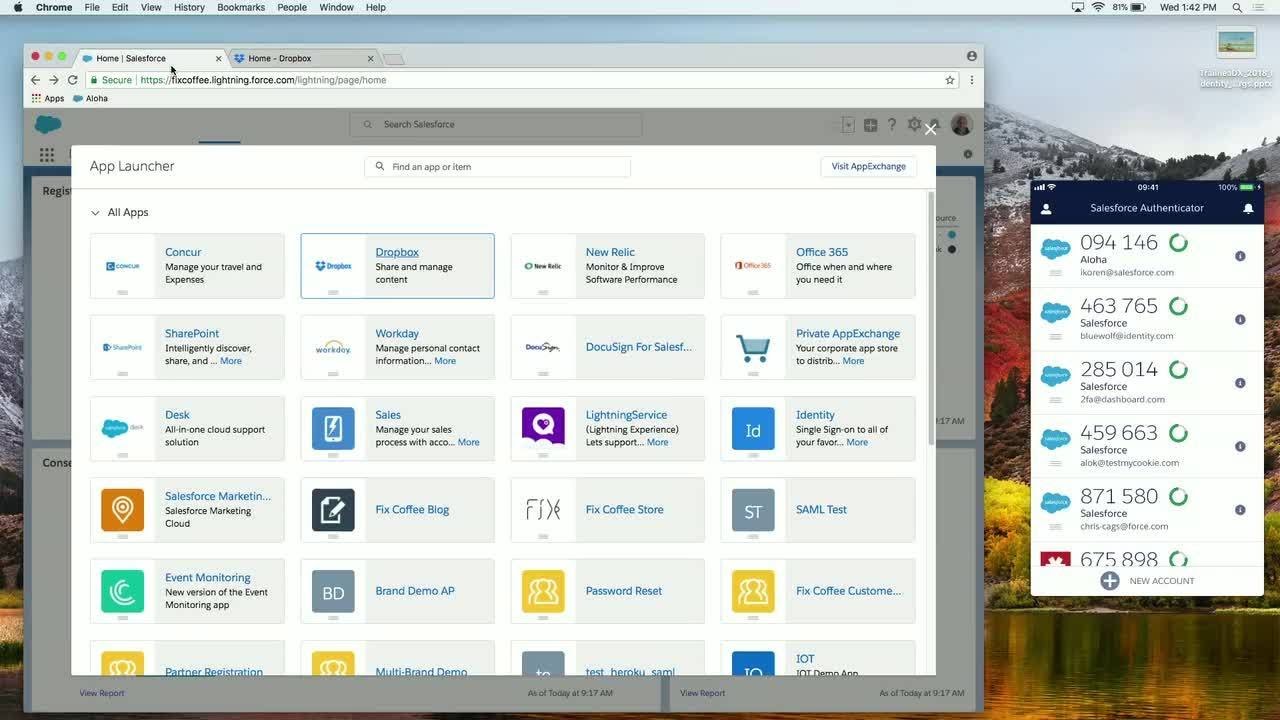The width and height of the screenshot is (1280, 720).
Task: Show info for 2fa@dashboard.com account
Action: click(1240, 383)
